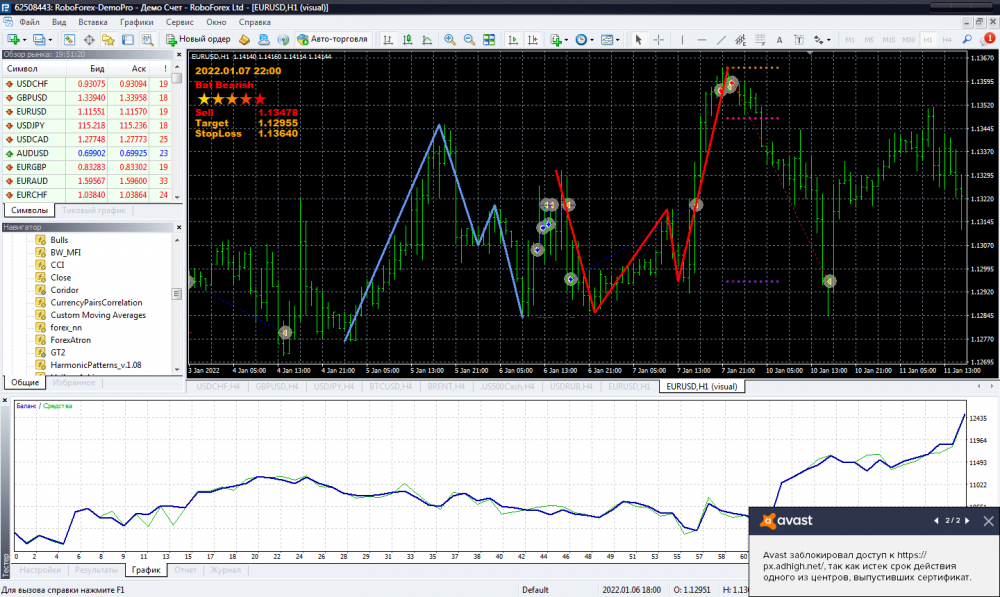This screenshot has height=597, width=1000.
Task: Open the Файл menu
Action: (x=29, y=22)
